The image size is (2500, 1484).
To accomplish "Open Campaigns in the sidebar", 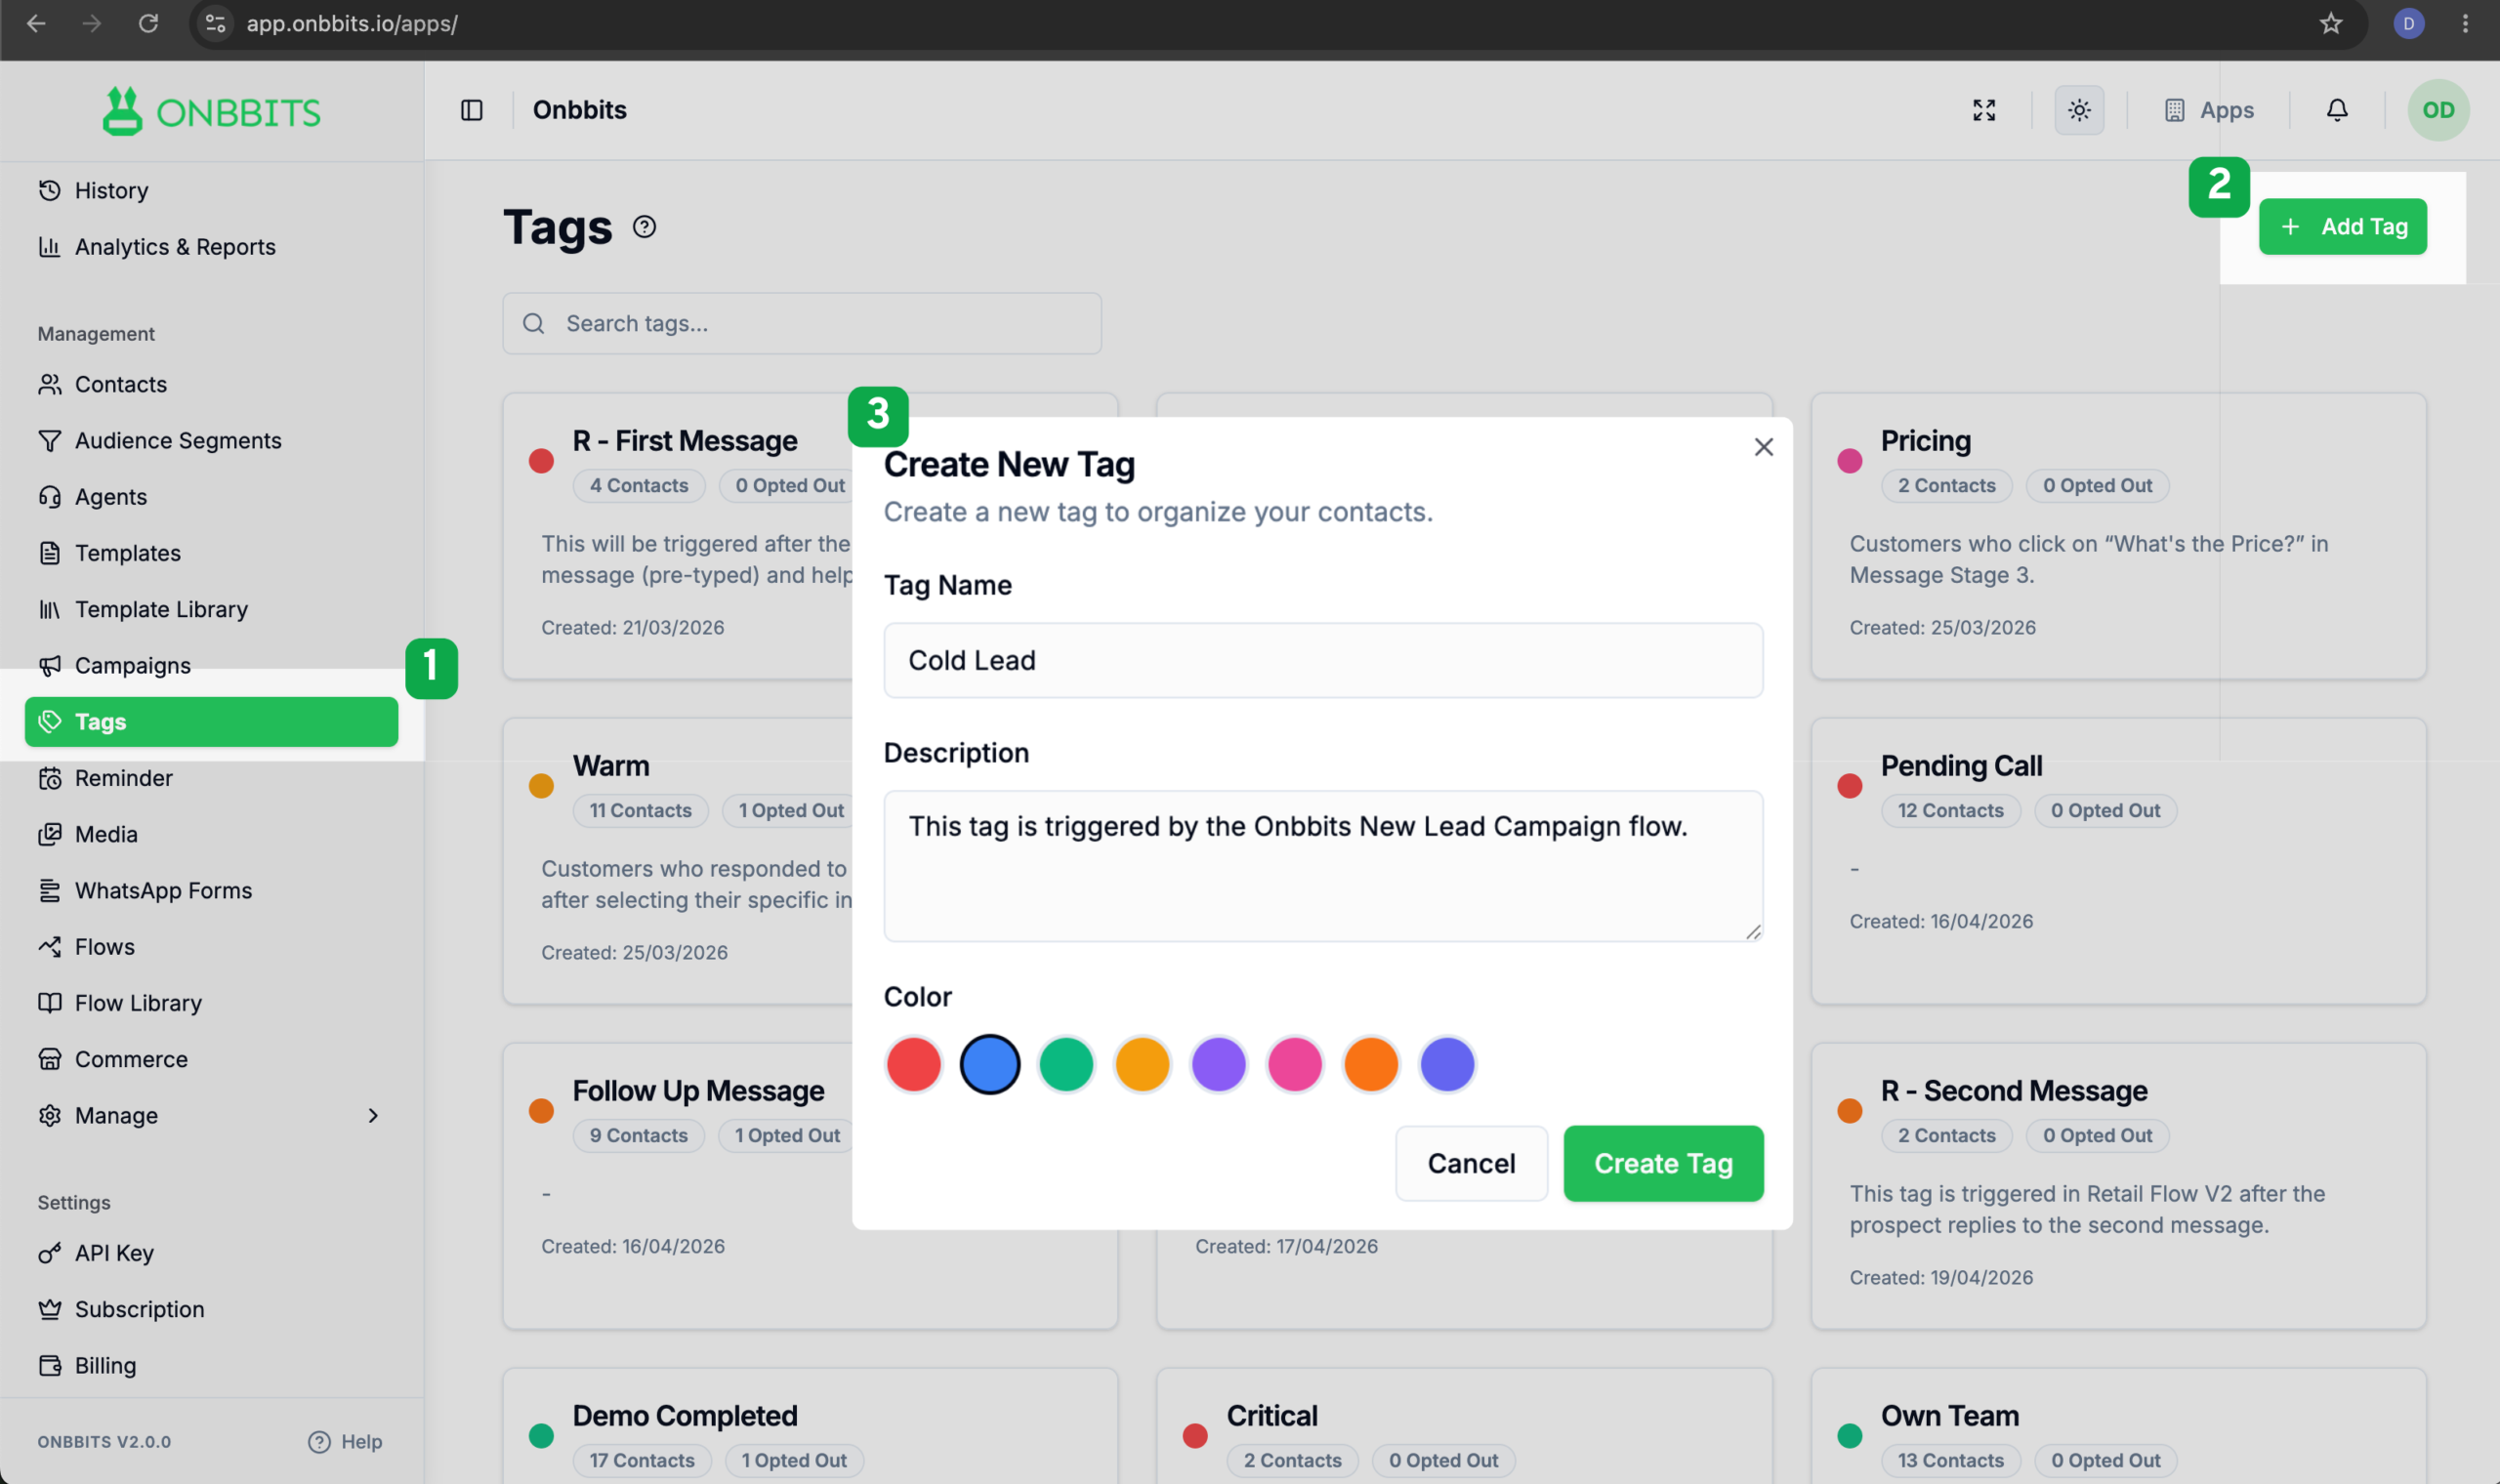I will pyautogui.click(x=211, y=666).
